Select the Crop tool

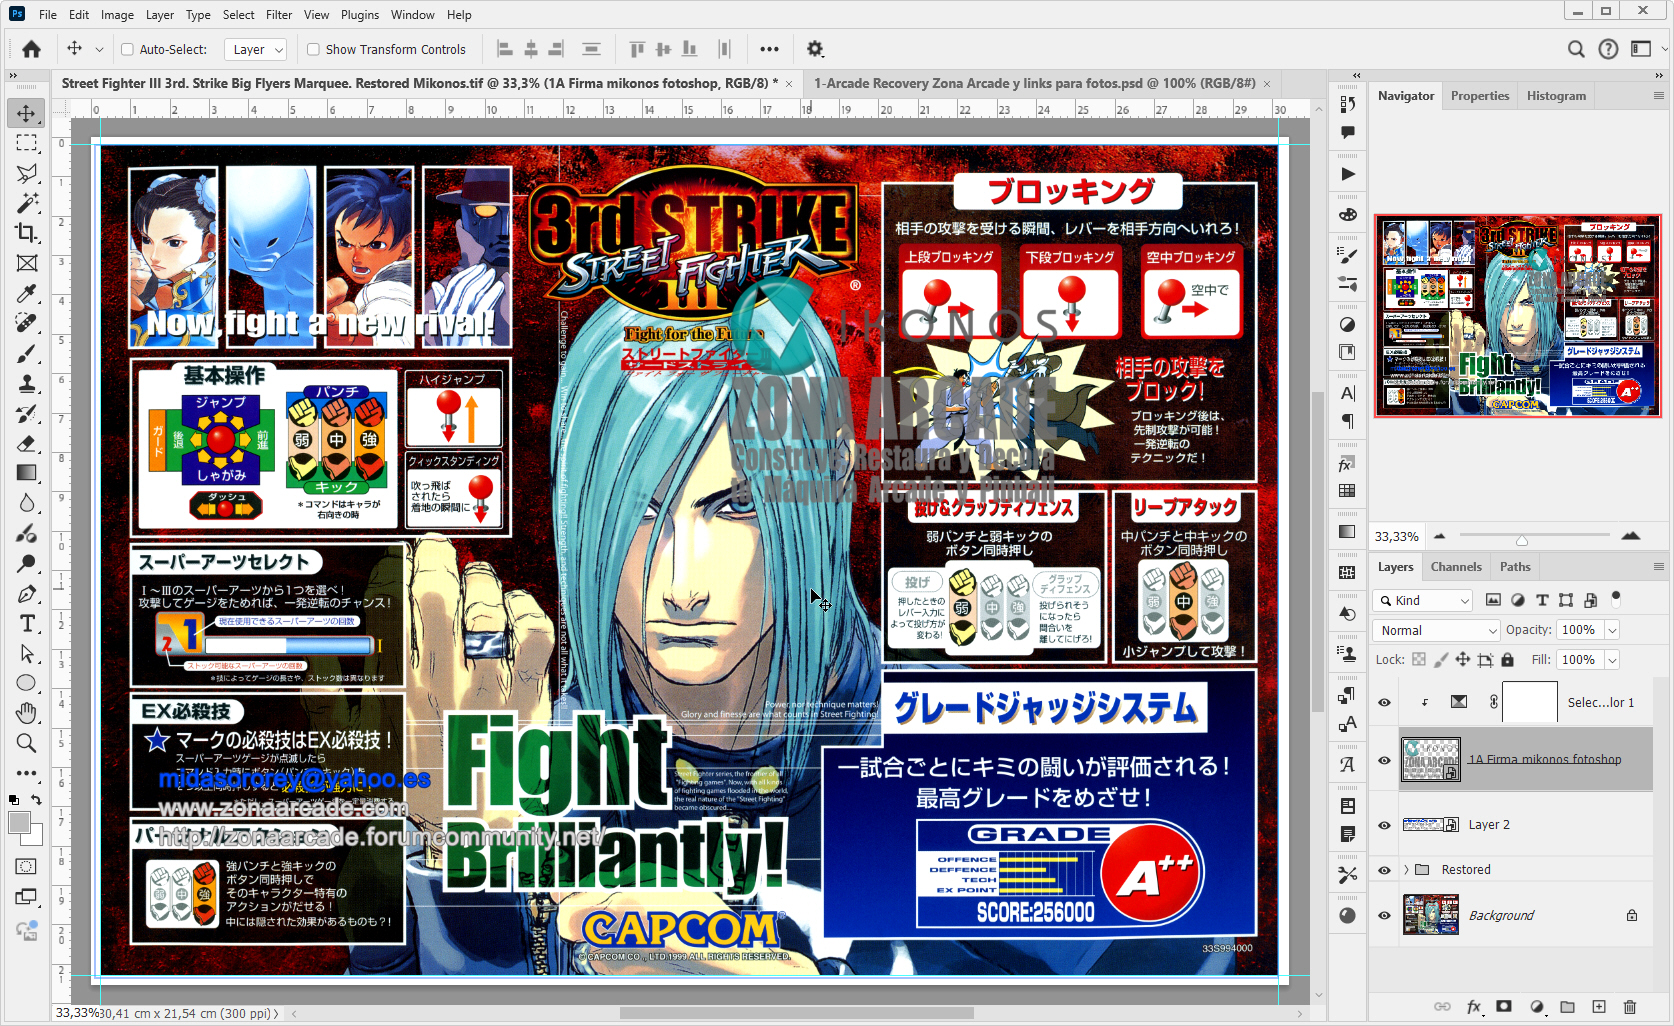point(27,233)
